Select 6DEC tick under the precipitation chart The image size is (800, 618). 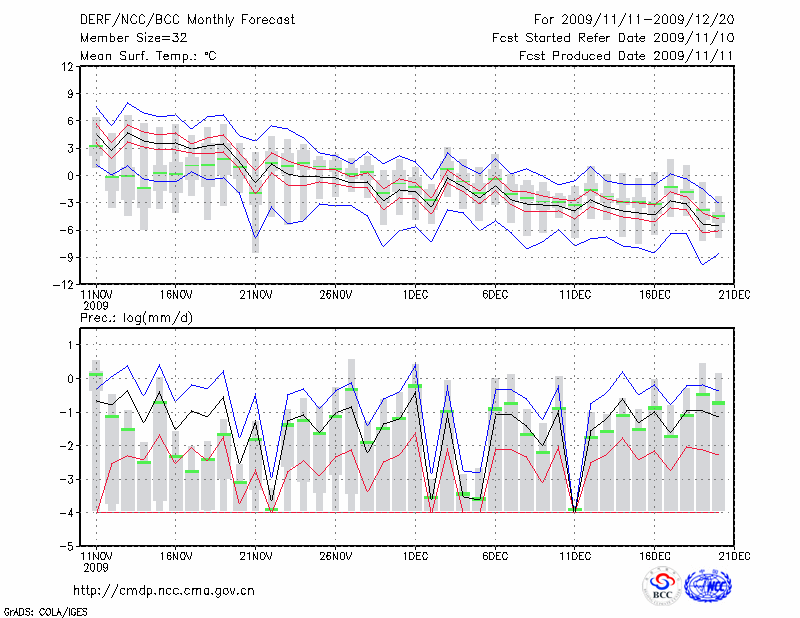point(495,555)
